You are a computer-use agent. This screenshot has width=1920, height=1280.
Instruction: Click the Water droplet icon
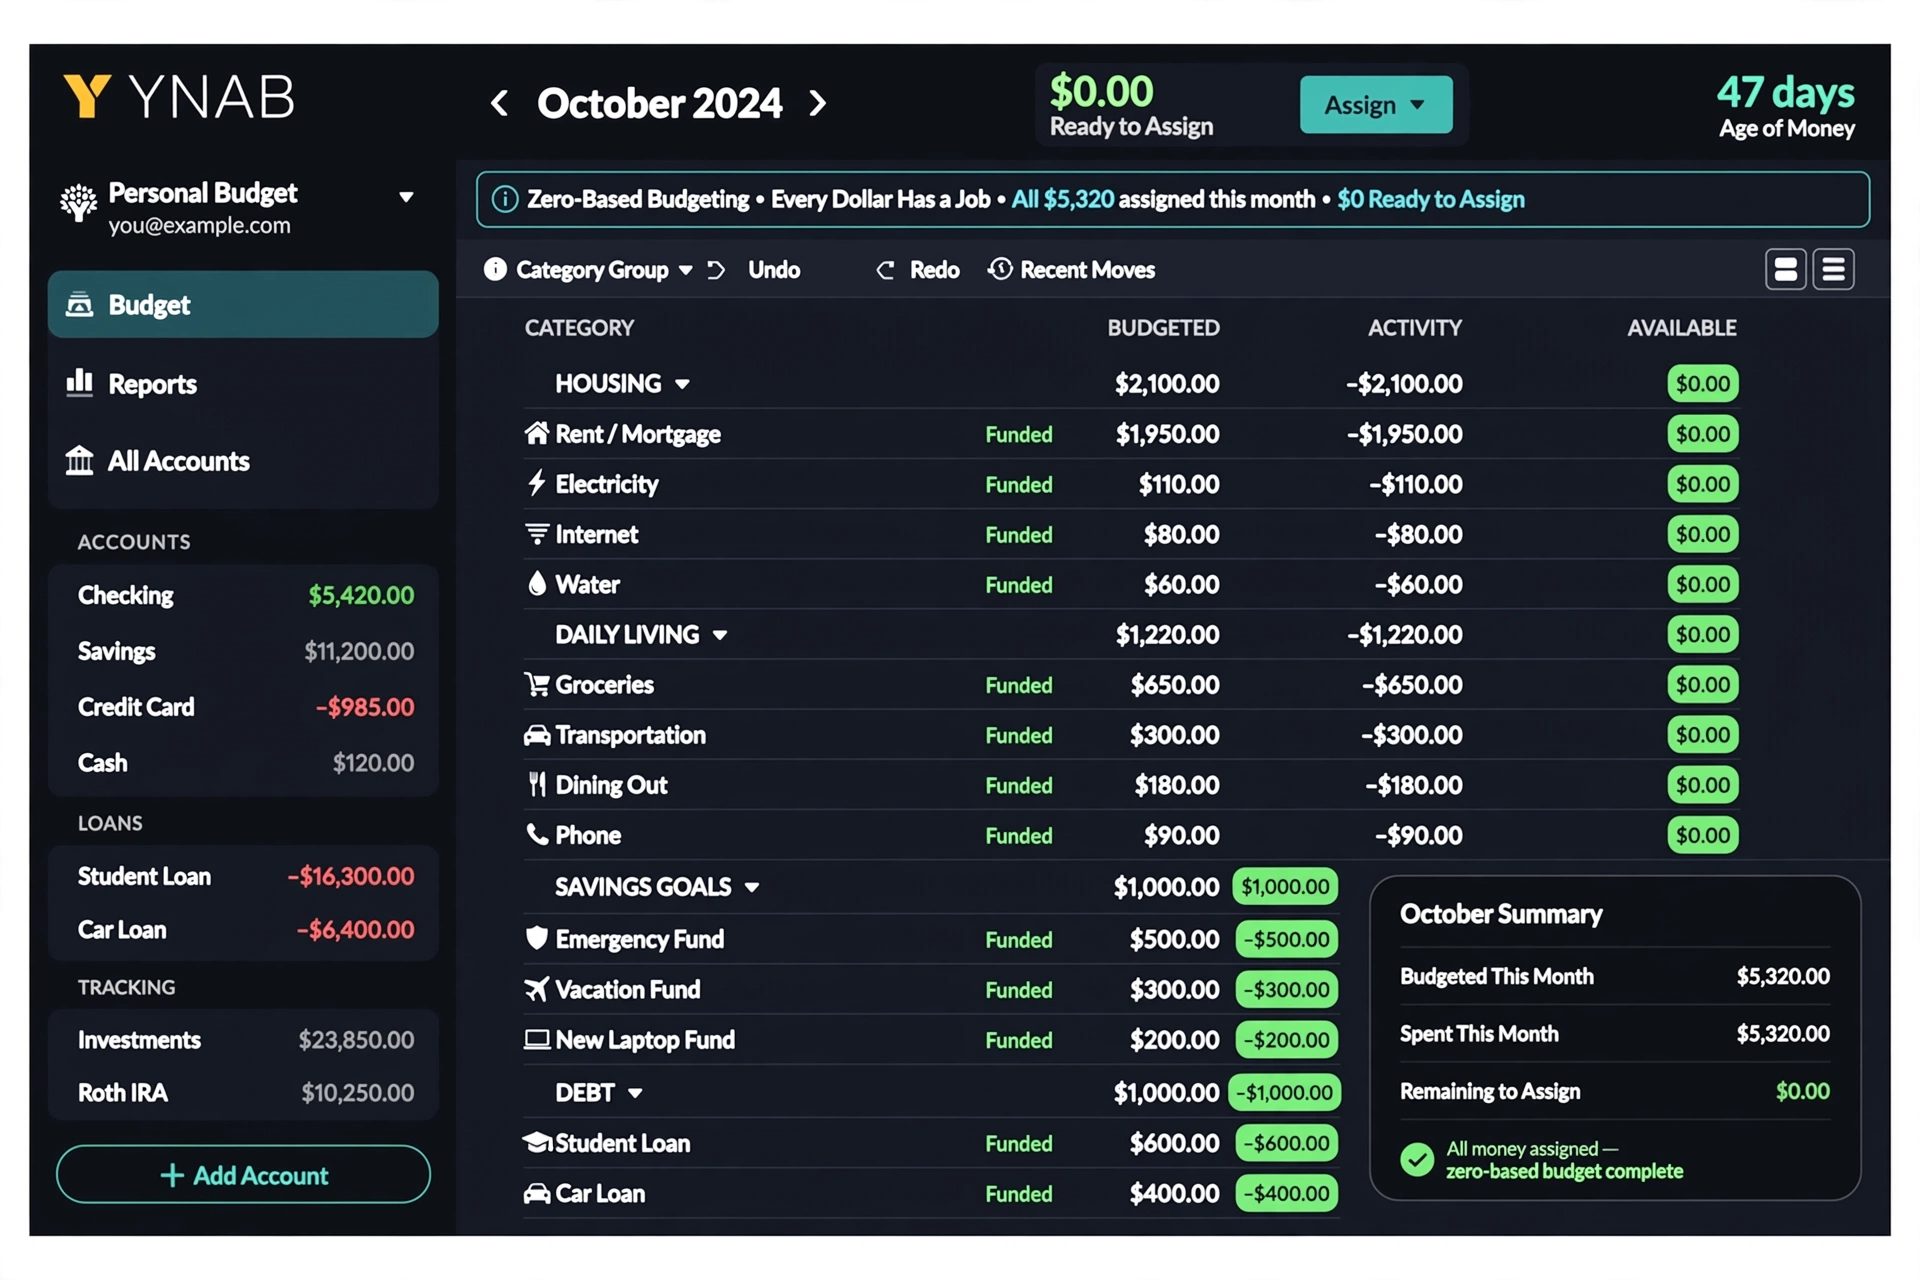coord(537,584)
